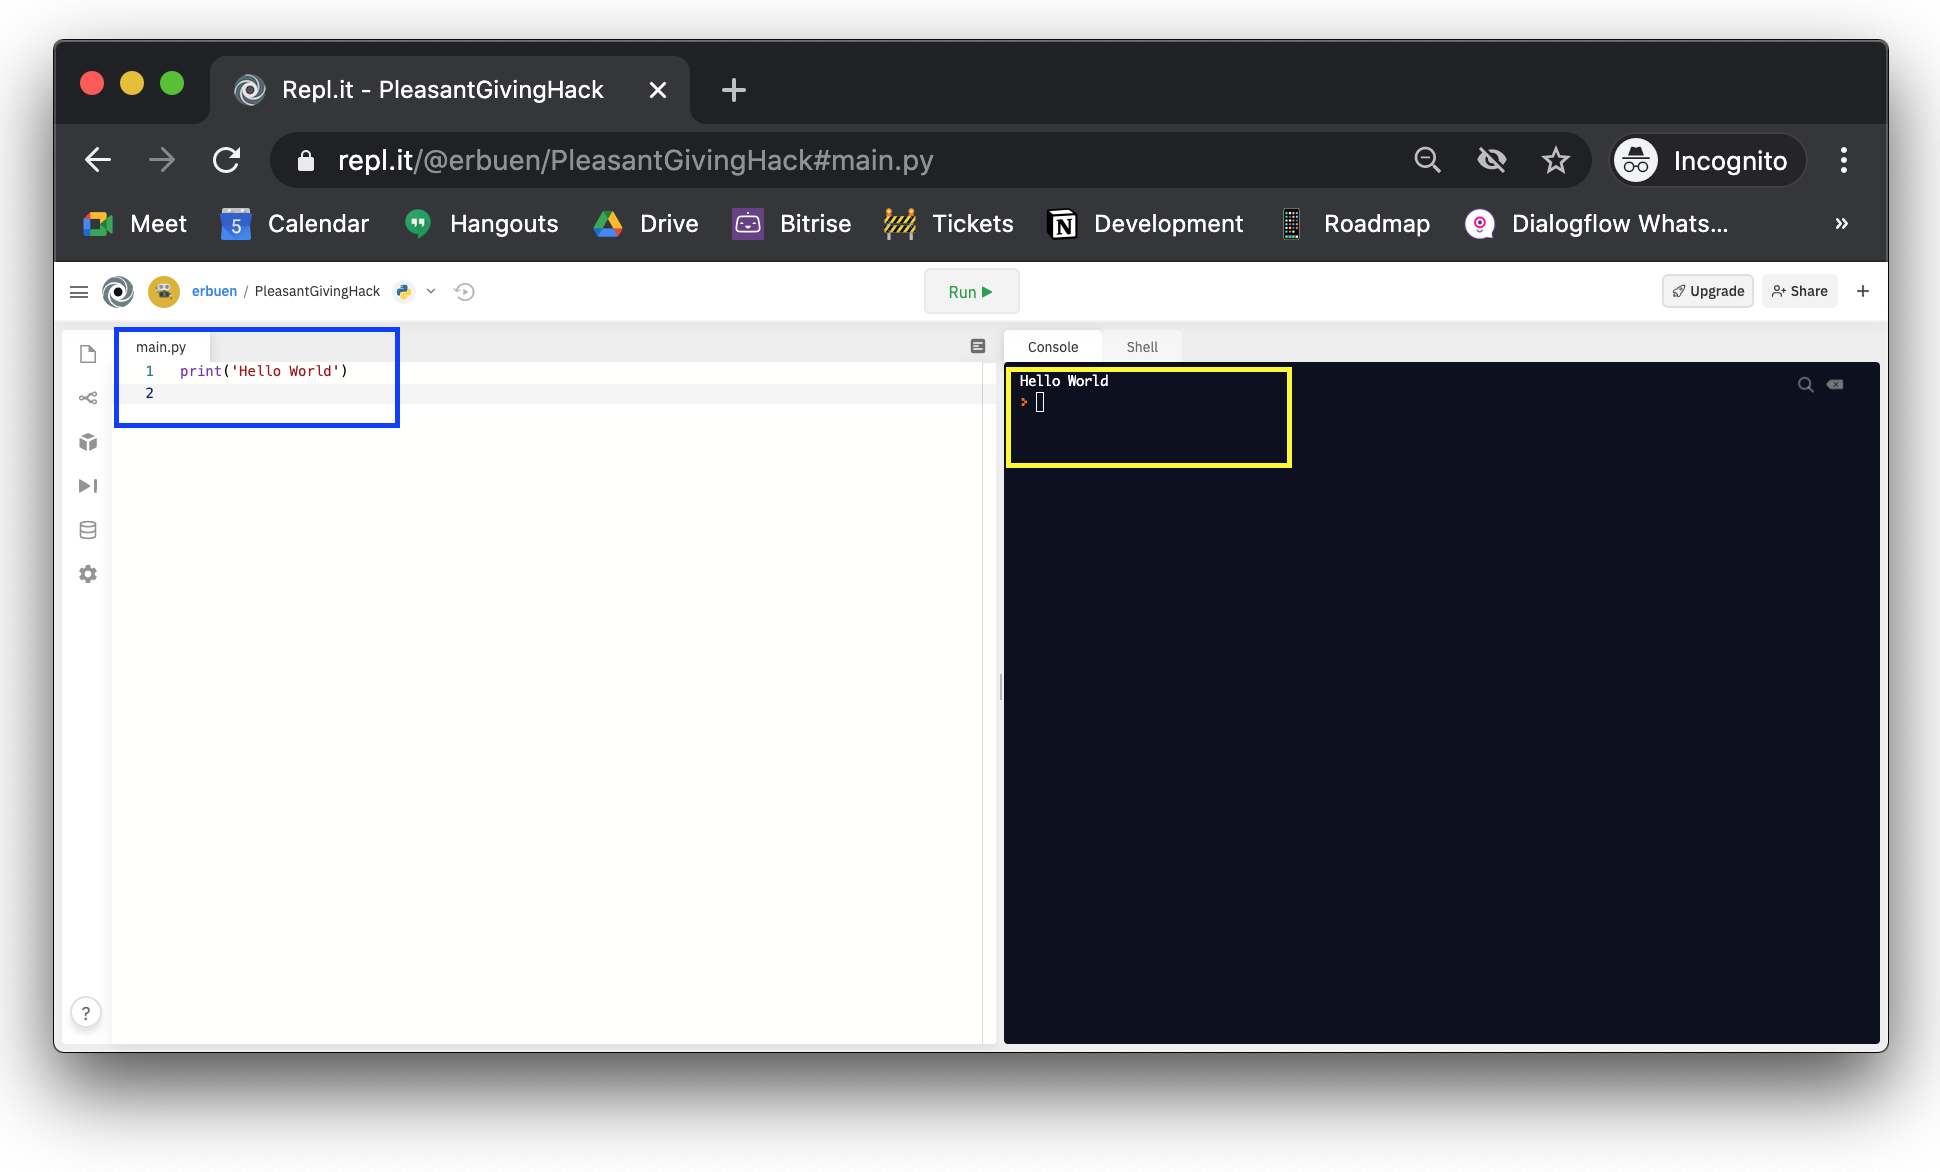Open the history clock icon
The image size is (1940, 1172).
464,292
